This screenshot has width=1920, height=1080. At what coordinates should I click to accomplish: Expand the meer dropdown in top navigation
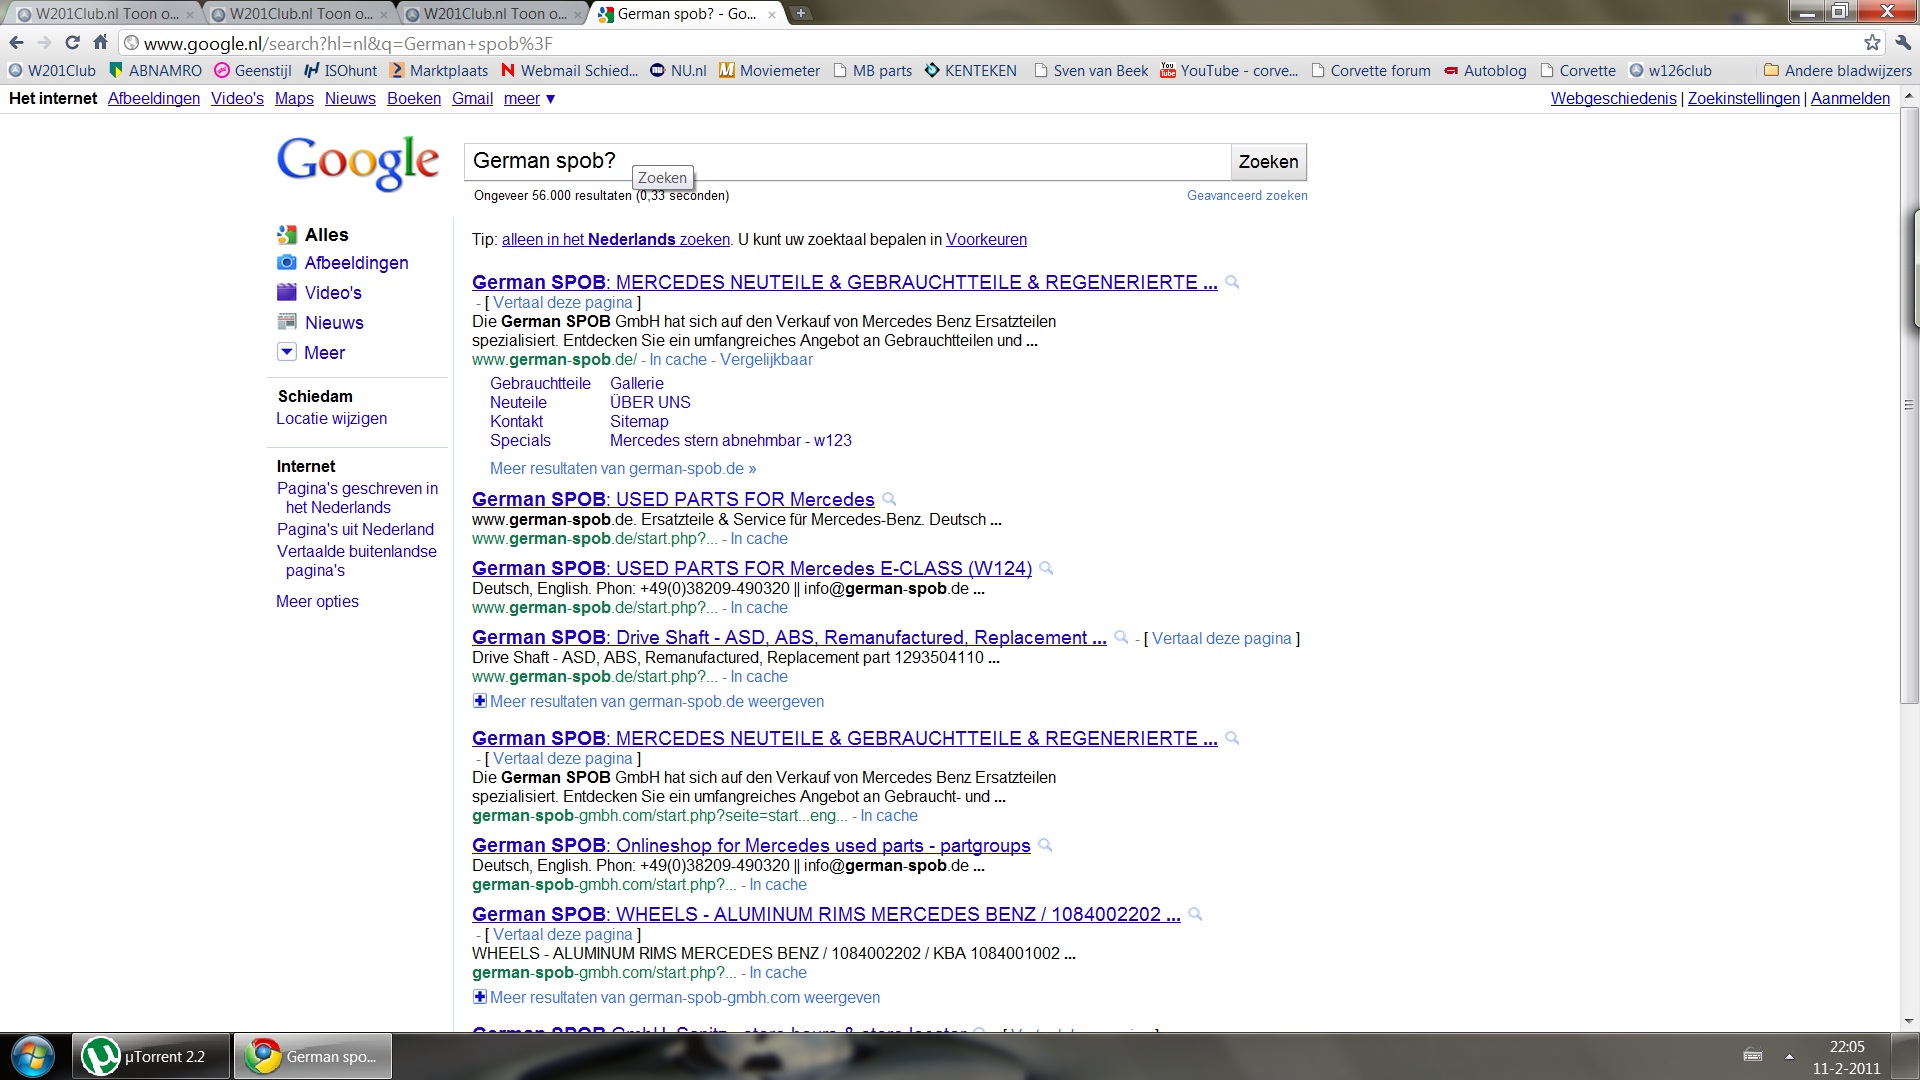tap(529, 98)
